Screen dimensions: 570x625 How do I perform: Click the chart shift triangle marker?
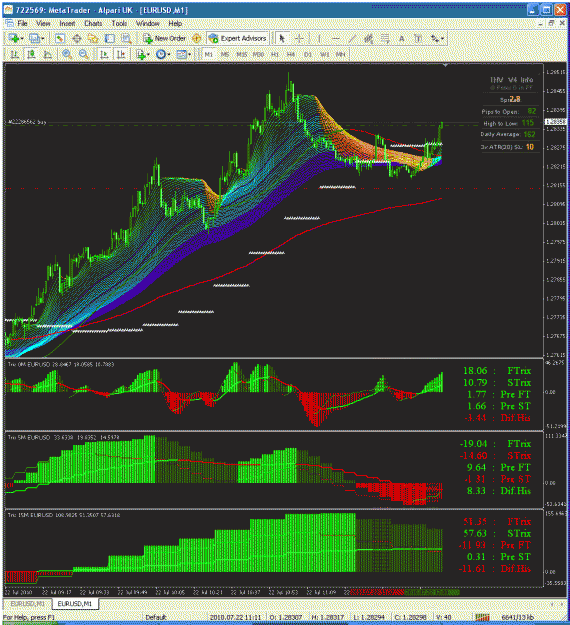click(x=445, y=65)
